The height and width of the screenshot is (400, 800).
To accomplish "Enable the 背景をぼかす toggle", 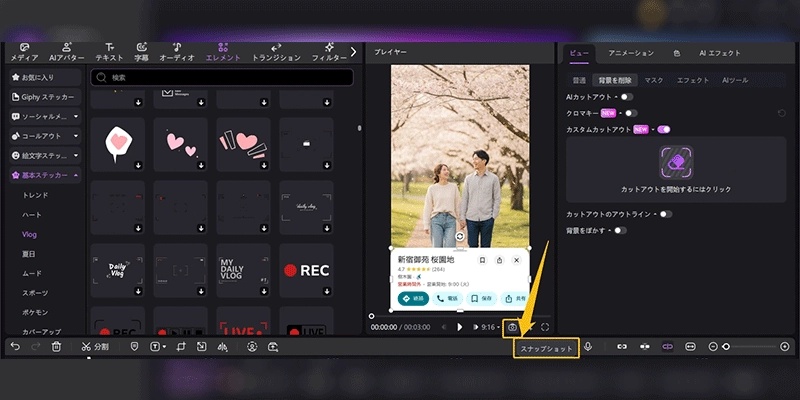I will pyautogui.click(x=620, y=230).
